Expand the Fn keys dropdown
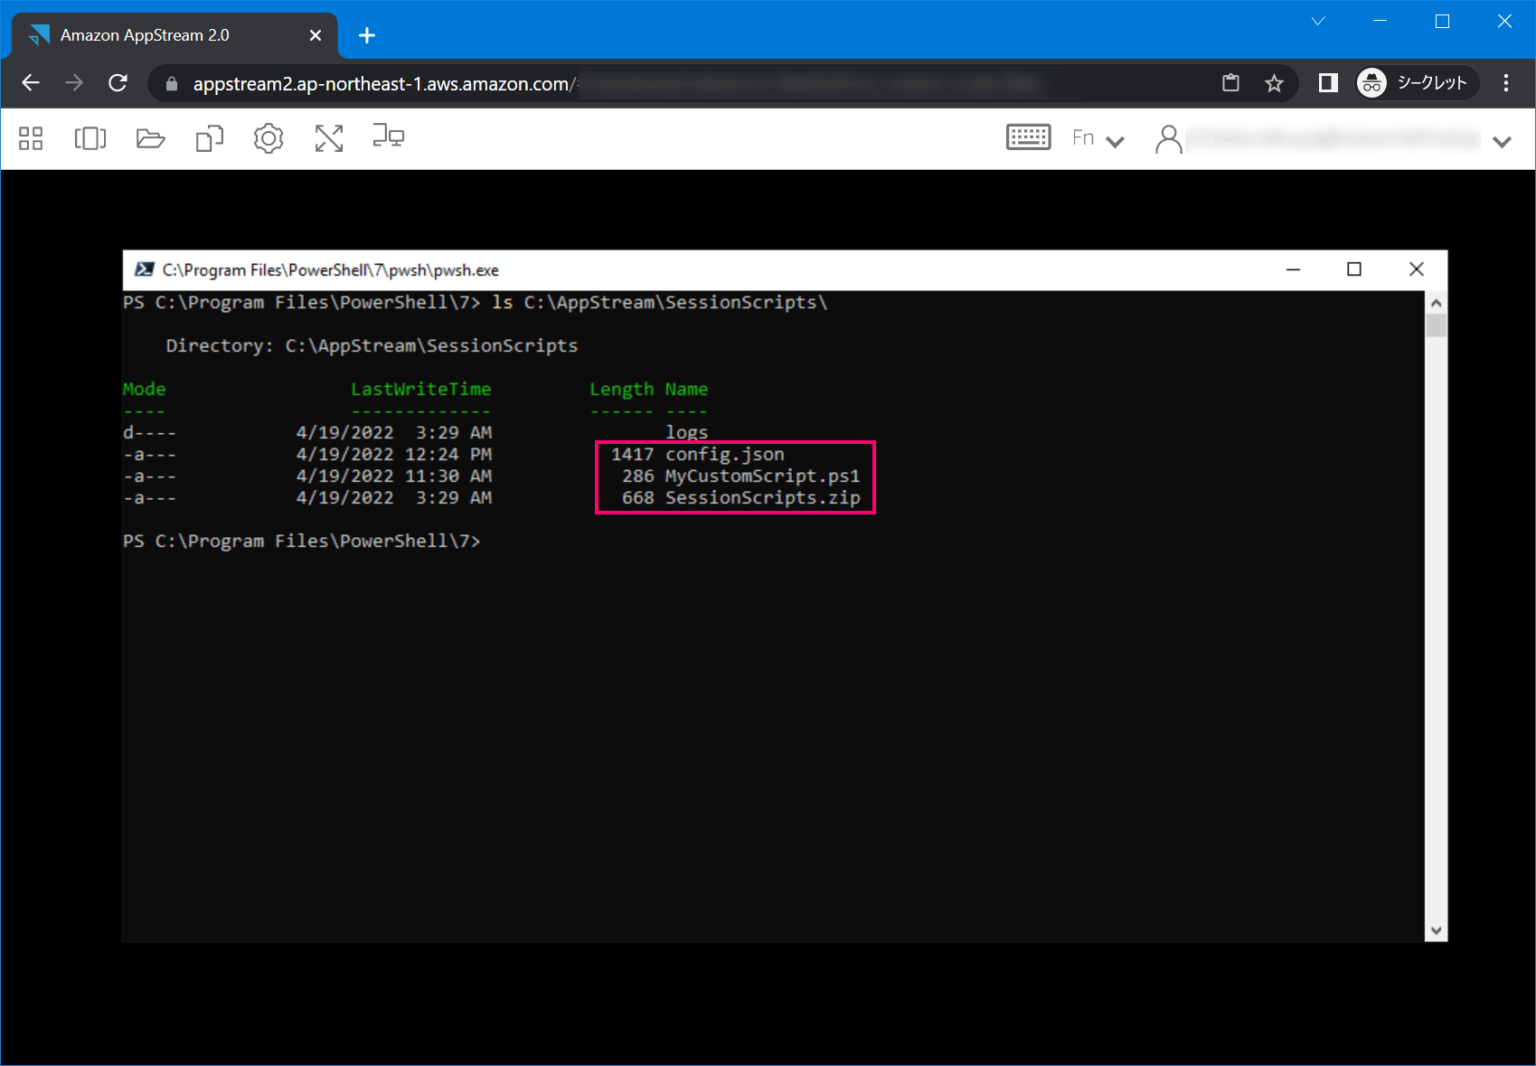 (x=1098, y=139)
